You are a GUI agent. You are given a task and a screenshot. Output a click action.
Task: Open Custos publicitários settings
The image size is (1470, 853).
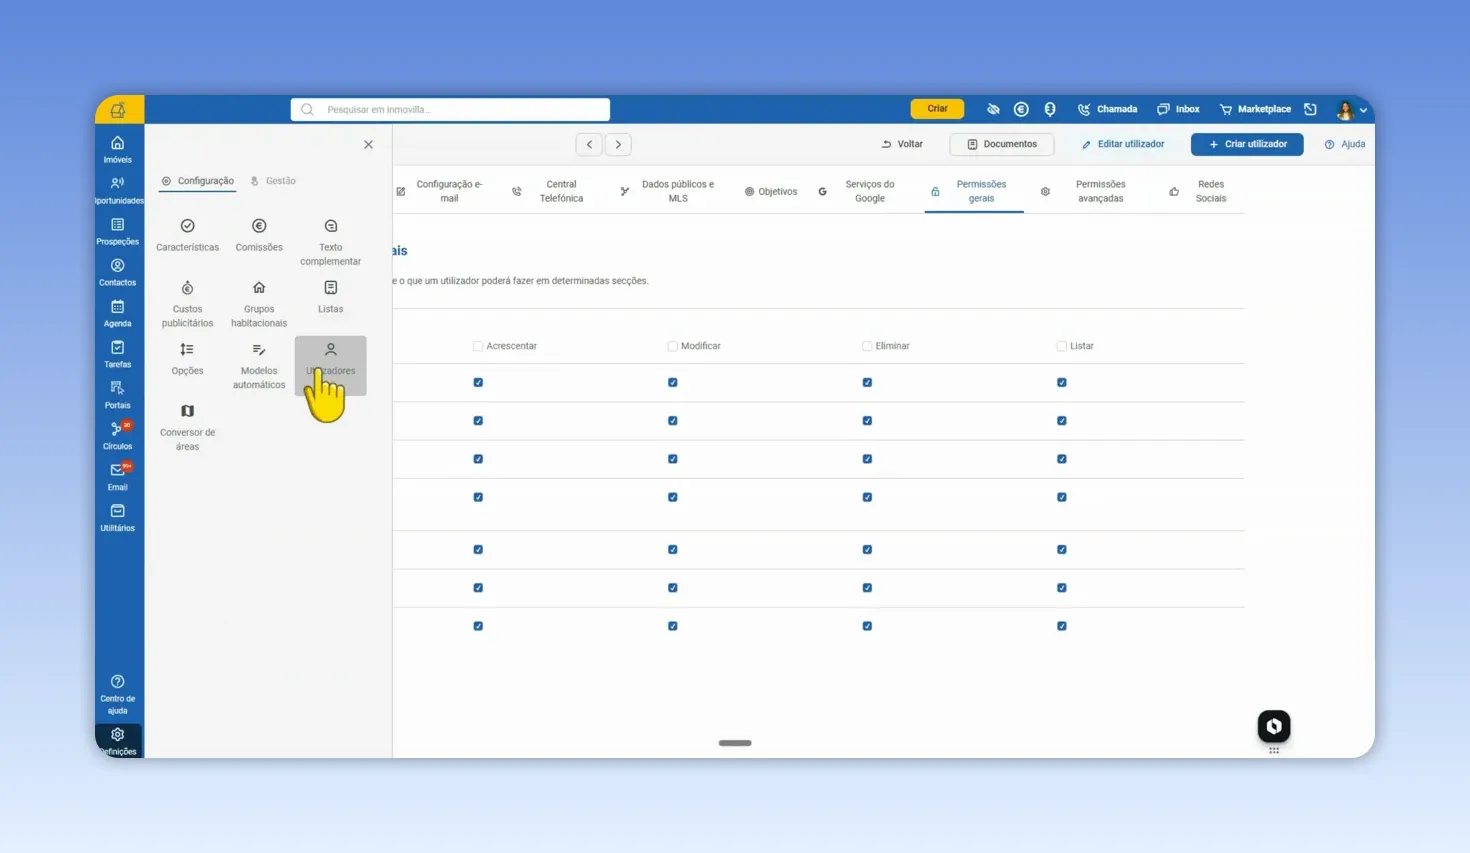pyautogui.click(x=187, y=304)
